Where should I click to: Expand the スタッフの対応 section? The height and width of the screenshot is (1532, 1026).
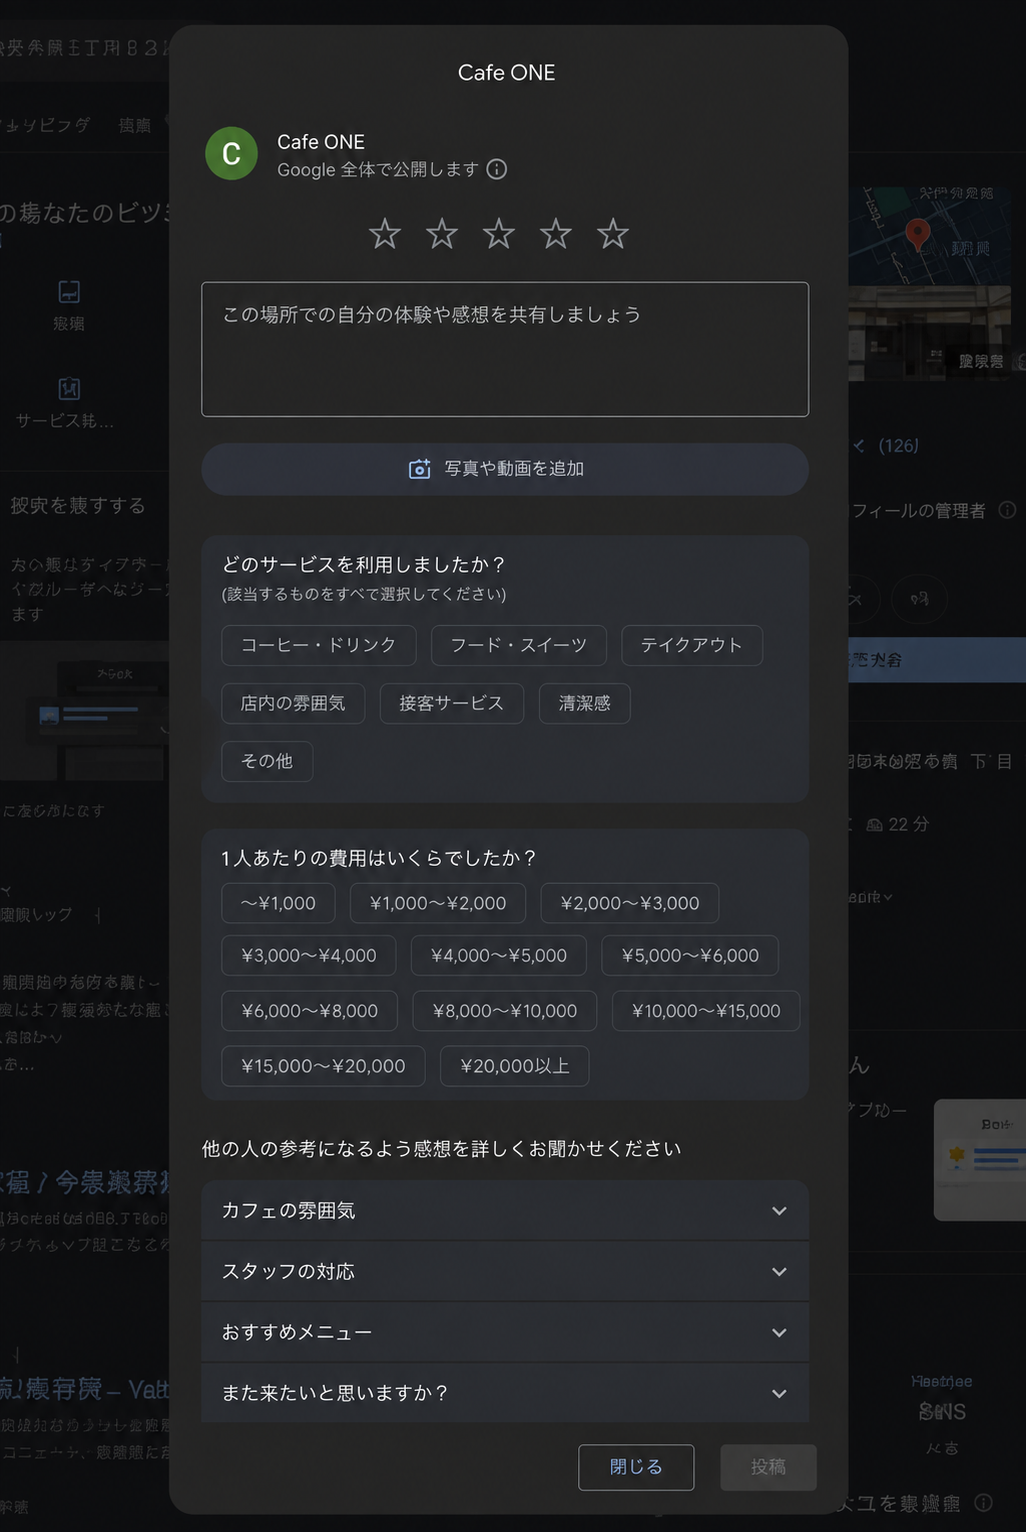(x=505, y=1272)
